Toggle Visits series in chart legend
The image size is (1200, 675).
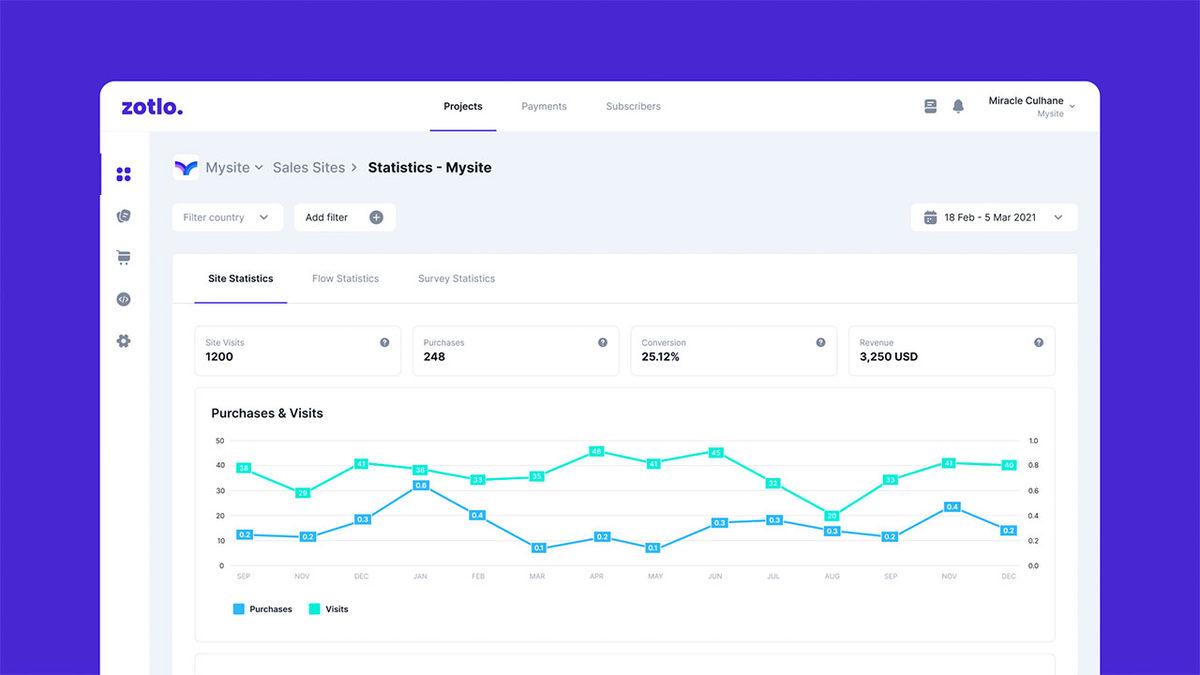(329, 609)
